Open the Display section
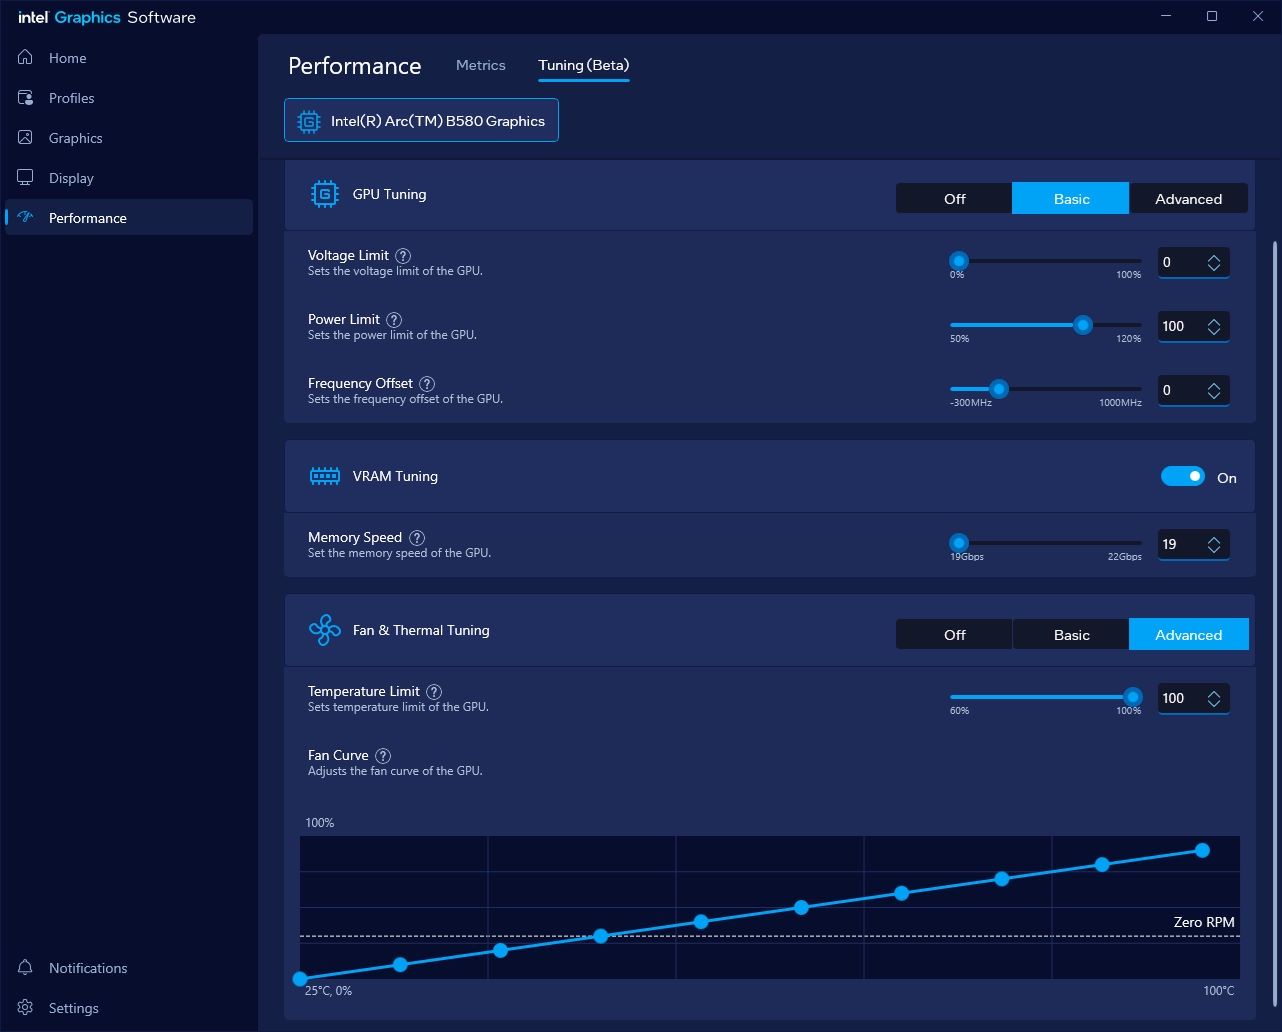The height and width of the screenshot is (1032, 1282). pyautogui.click(x=128, y=178)
